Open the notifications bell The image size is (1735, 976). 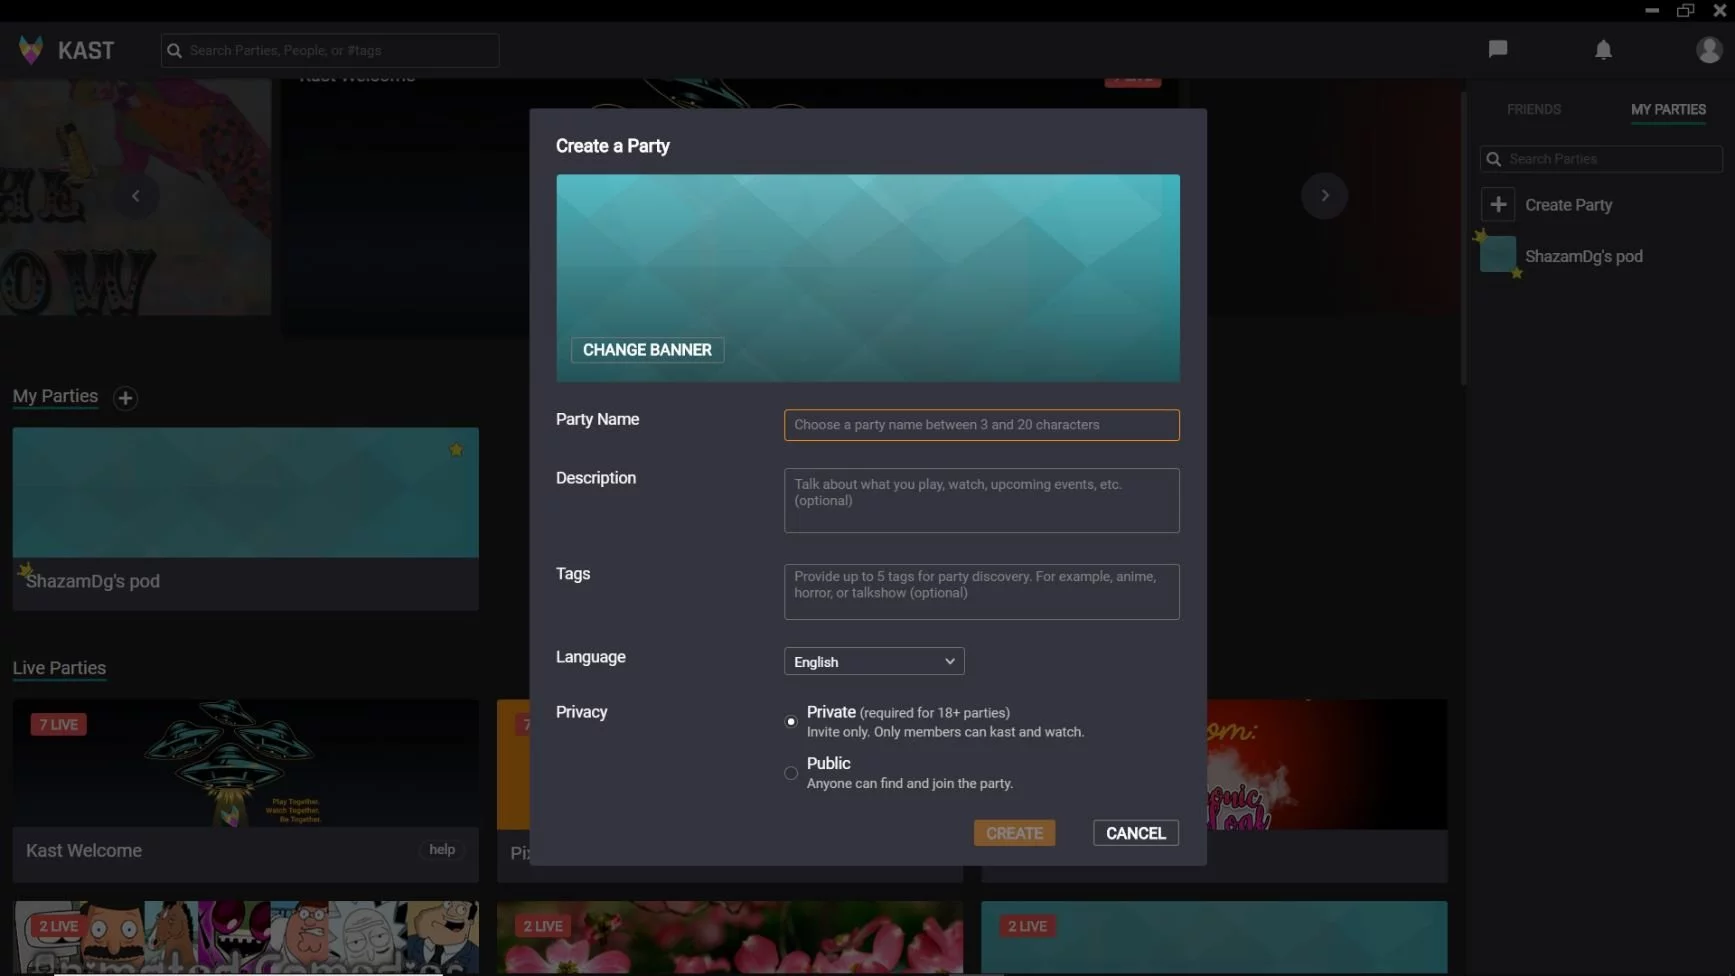click(1603, 49)
